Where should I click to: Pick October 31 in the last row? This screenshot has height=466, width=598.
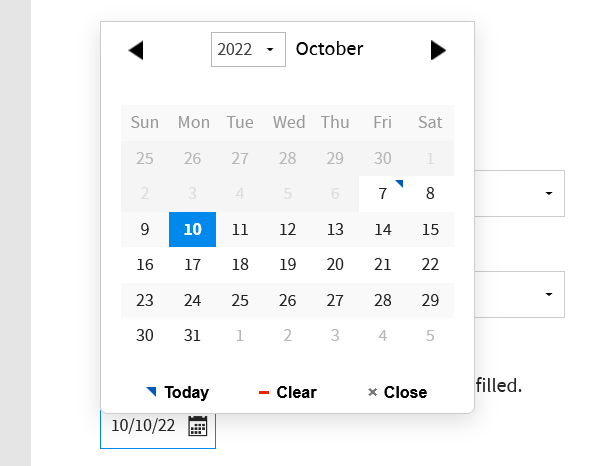[193, 336]
